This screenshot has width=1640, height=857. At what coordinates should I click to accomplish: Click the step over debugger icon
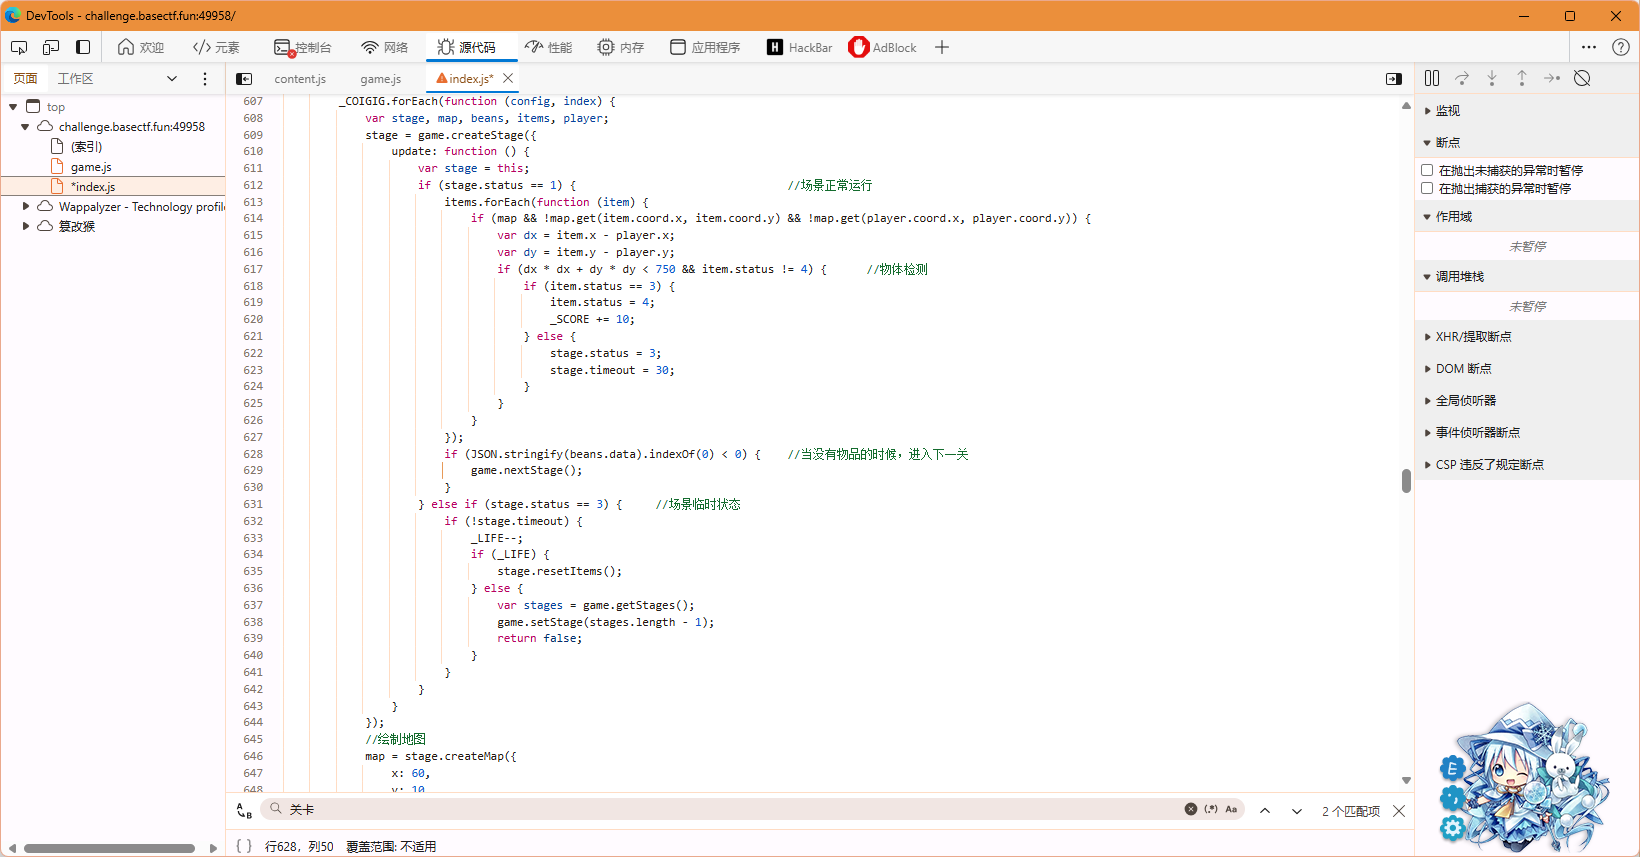click(x=1462, y=78)
